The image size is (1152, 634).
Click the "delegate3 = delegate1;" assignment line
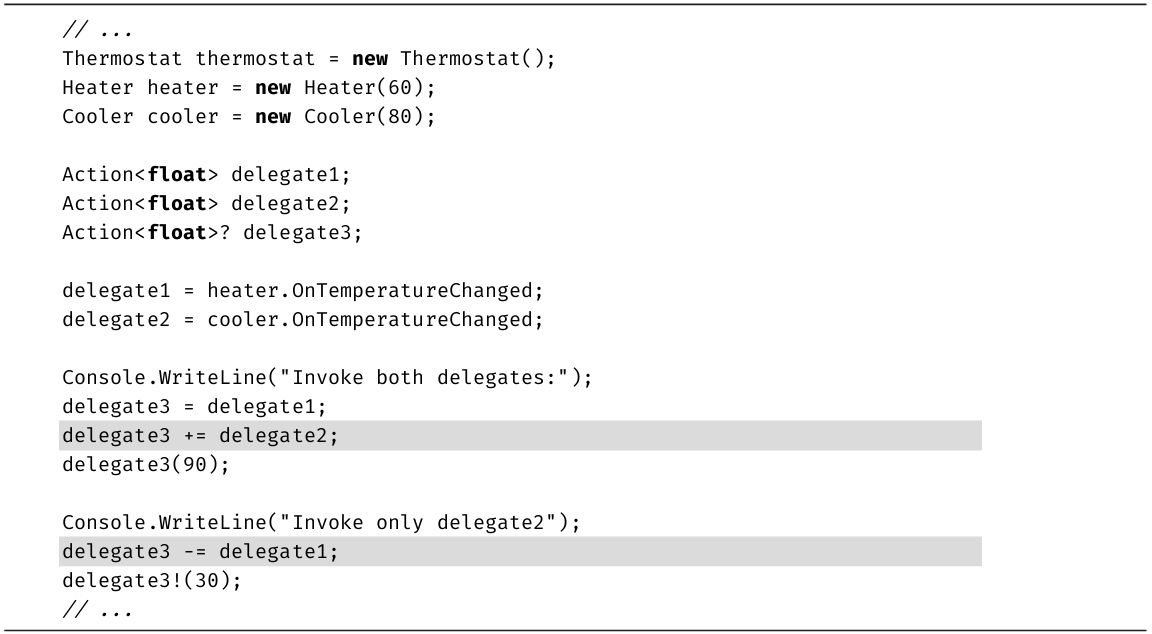[x=194, y=407]
